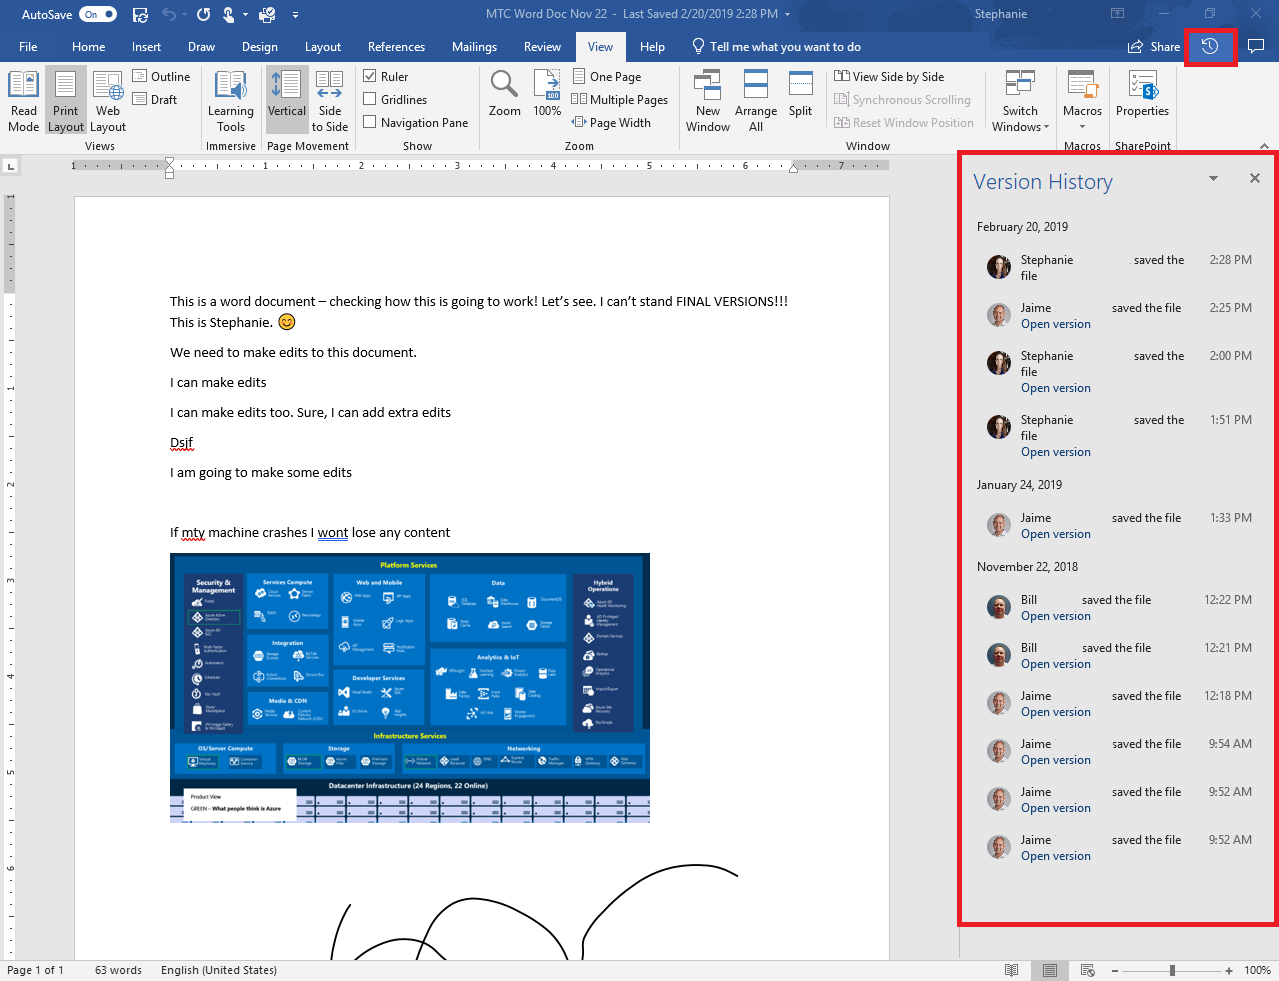Expand the Version History pane options arrow
The width and height of the screenshot is (1279, 981).
(1213, 178)
